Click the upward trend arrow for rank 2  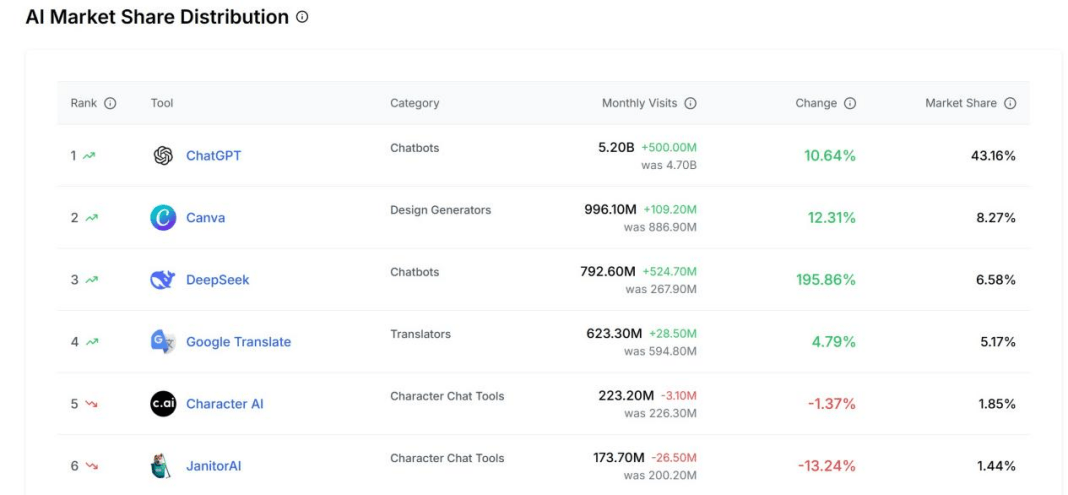pyautogui.click(x=91, y=218)
